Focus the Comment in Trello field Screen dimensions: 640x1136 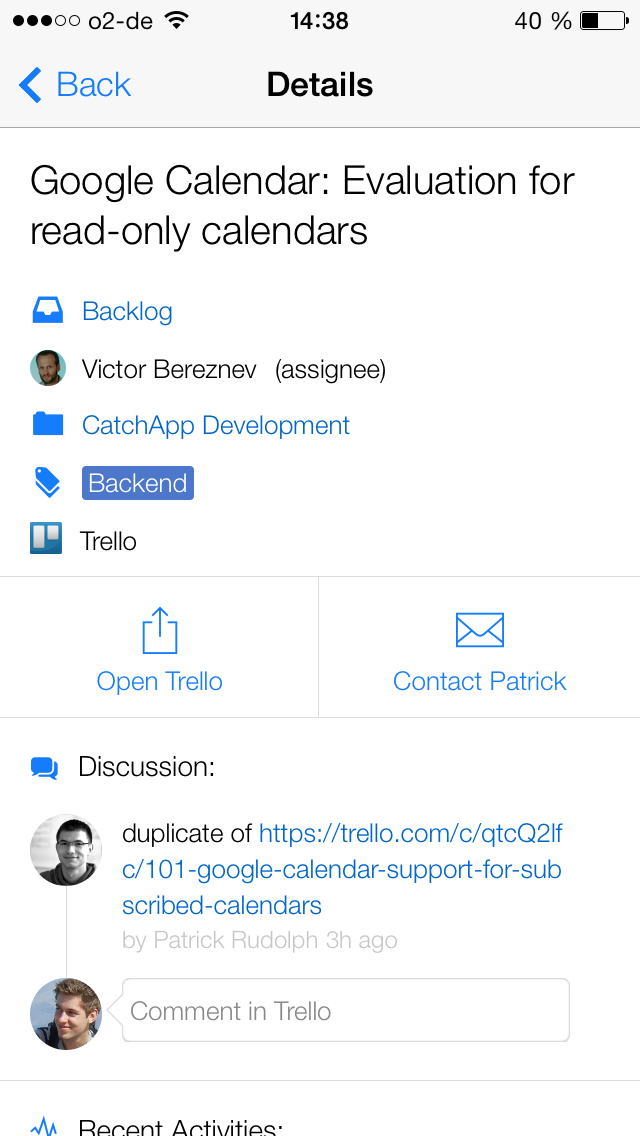click(346, 1011)
